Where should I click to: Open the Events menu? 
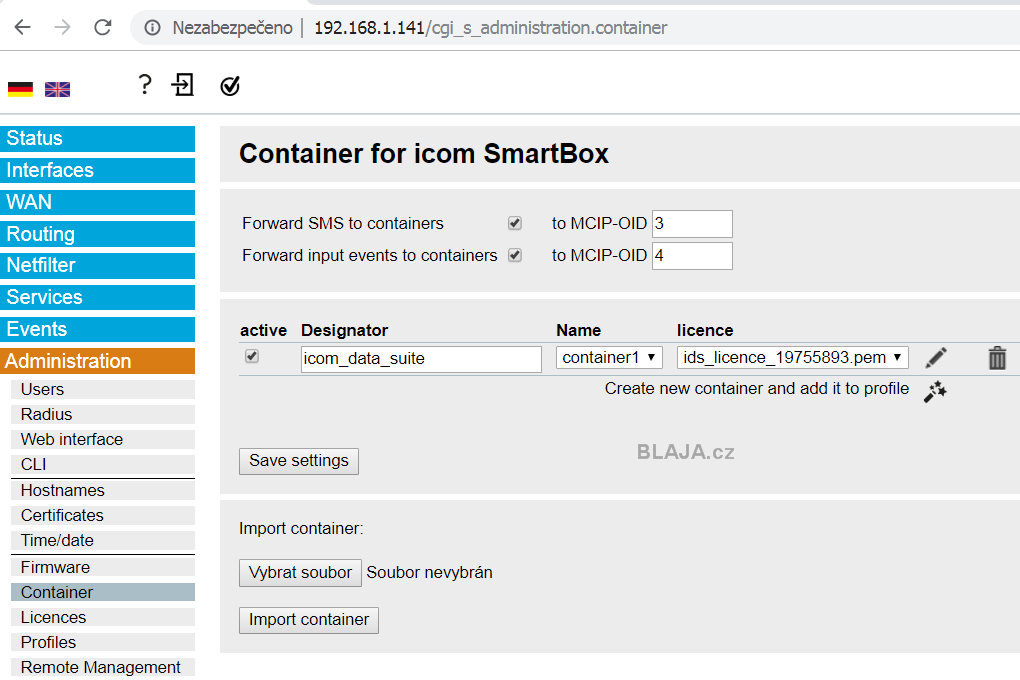[x=98, y=329]
